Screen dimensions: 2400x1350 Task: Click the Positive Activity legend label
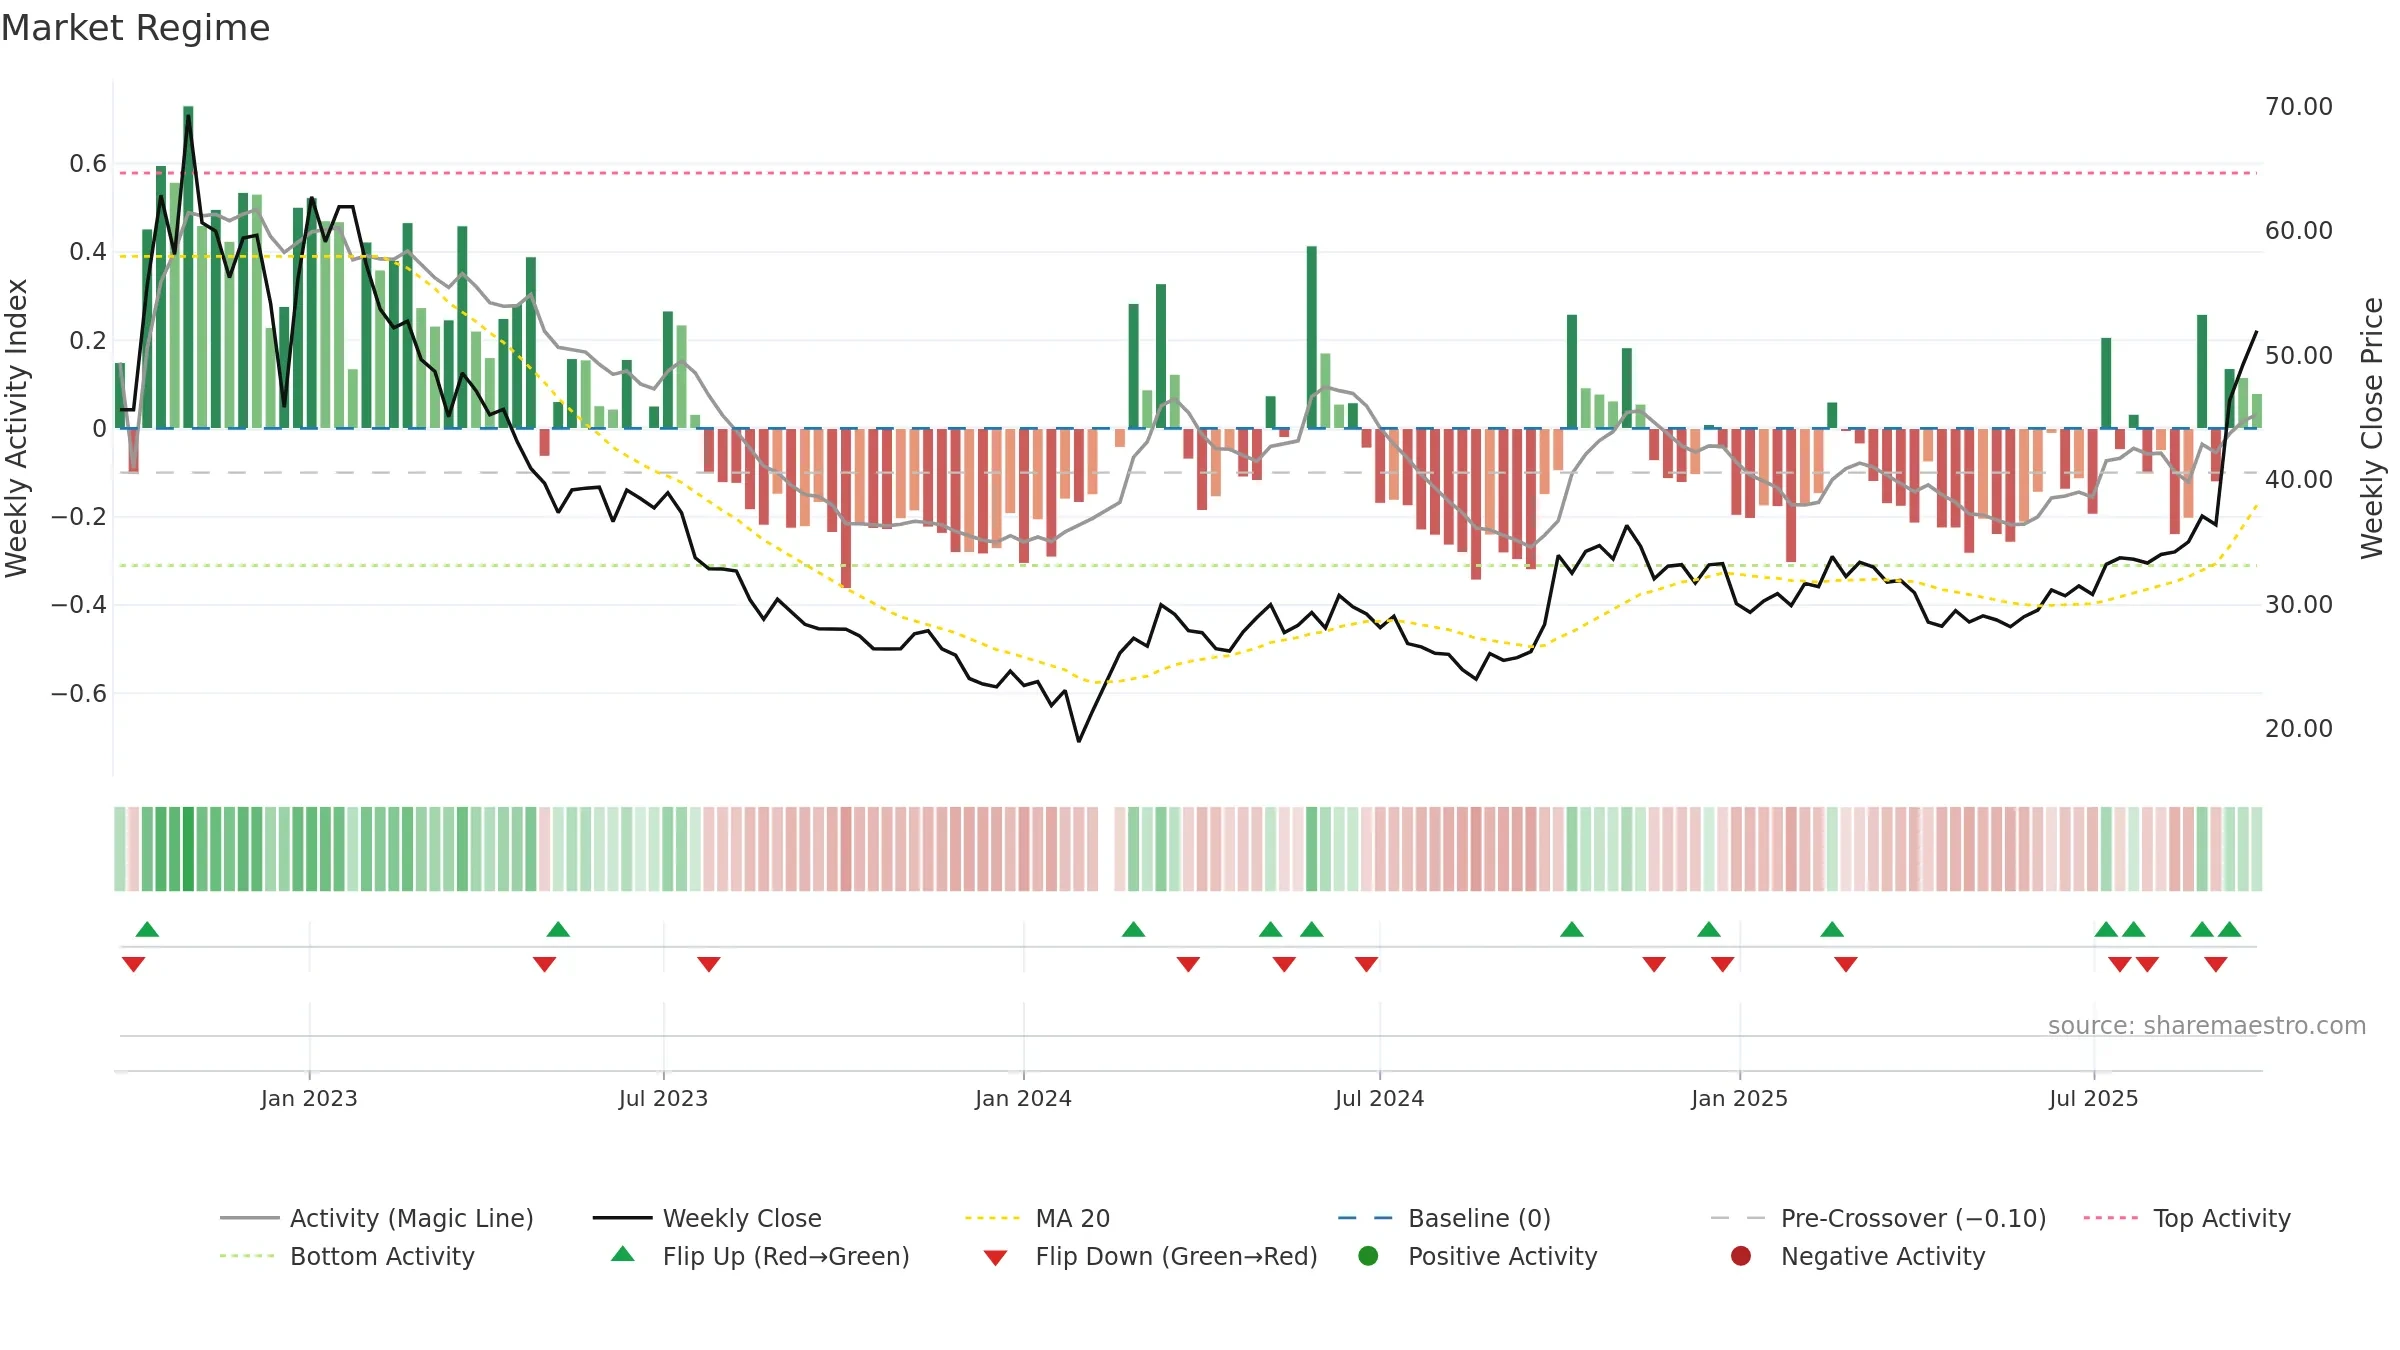coord(1502,1256)
